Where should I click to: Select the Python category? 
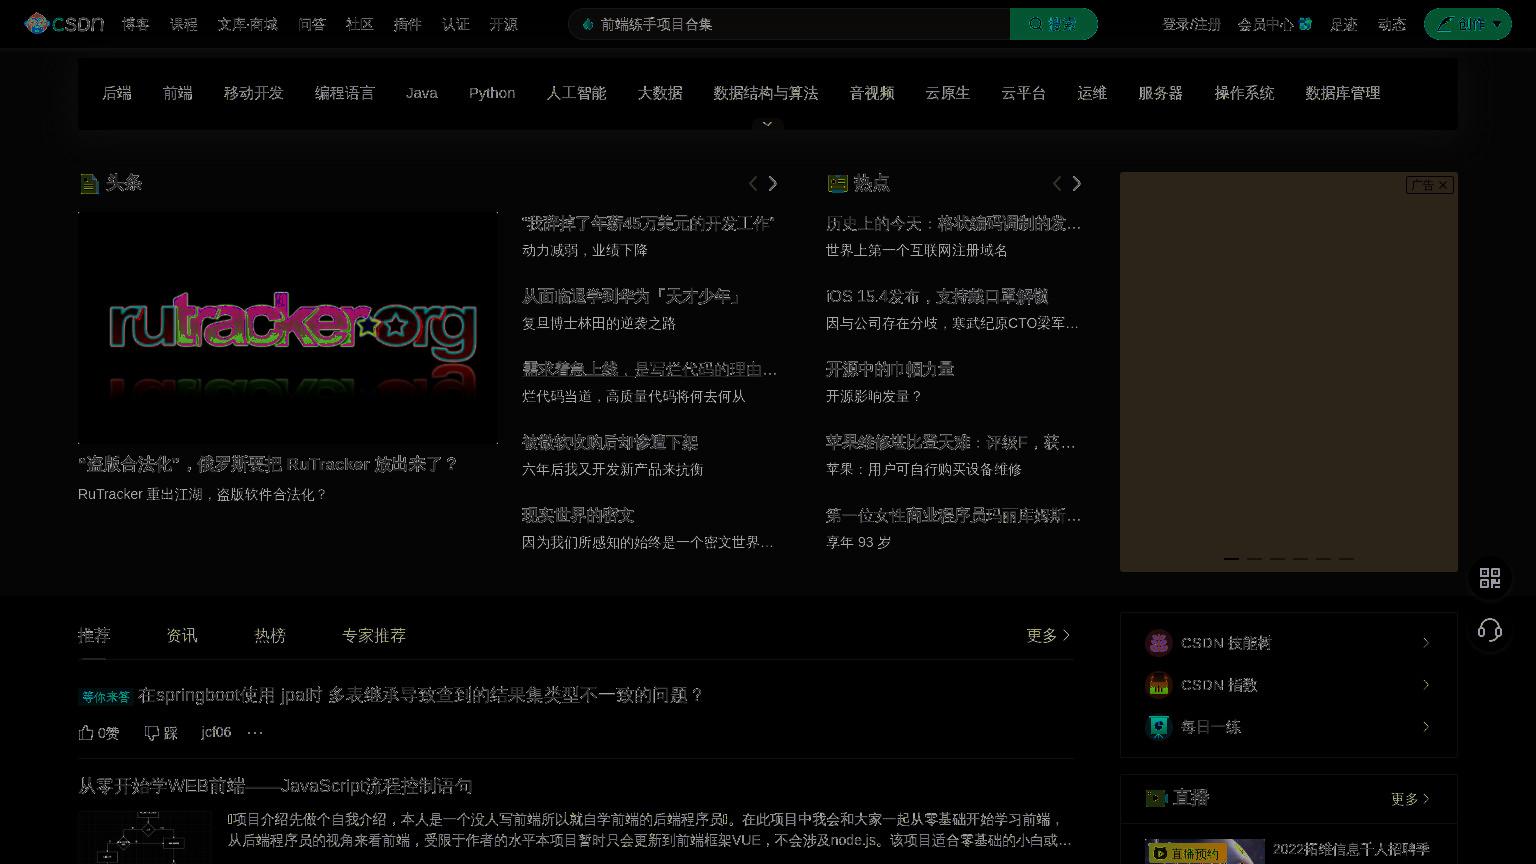click(492, 93)
